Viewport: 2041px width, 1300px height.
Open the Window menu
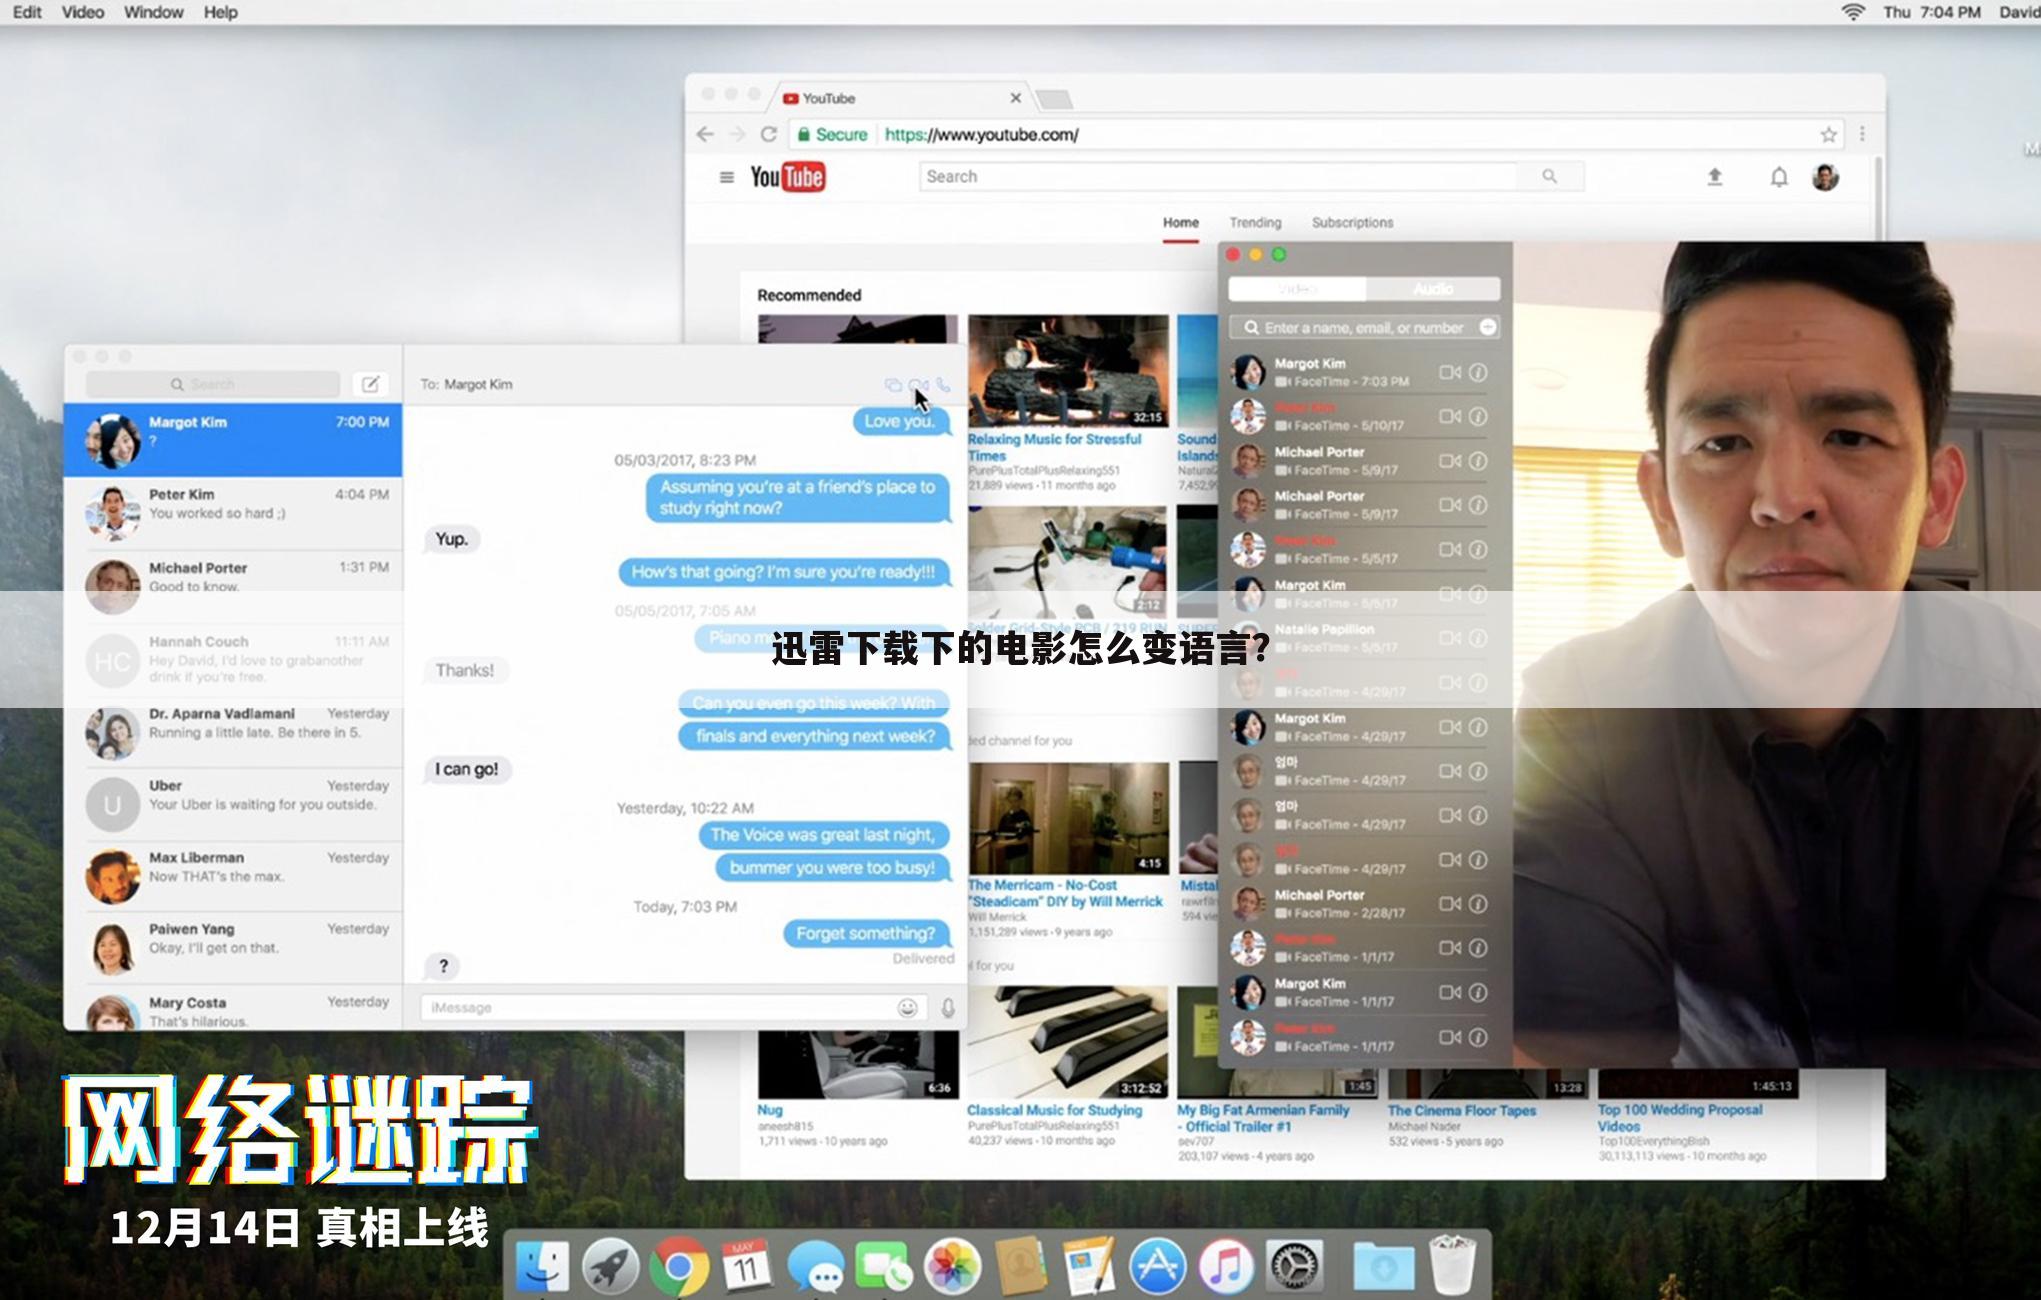153,12
